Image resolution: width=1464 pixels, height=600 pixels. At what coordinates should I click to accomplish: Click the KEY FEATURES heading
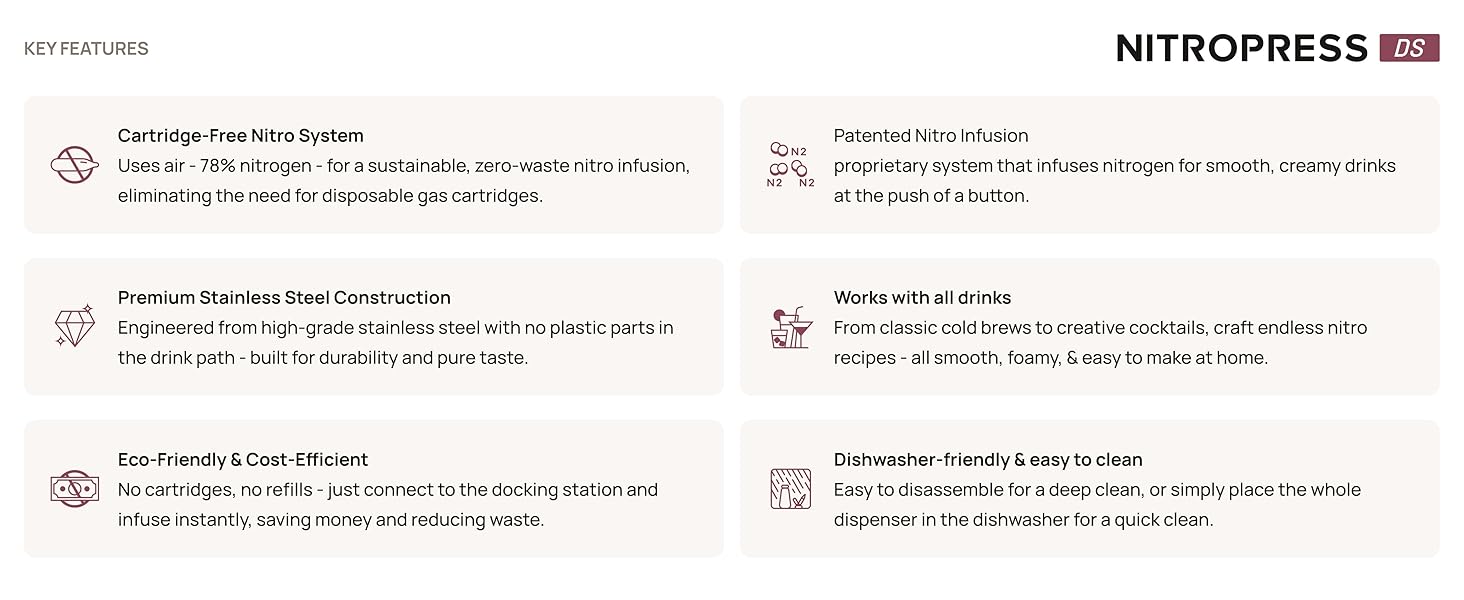(86, 48)
